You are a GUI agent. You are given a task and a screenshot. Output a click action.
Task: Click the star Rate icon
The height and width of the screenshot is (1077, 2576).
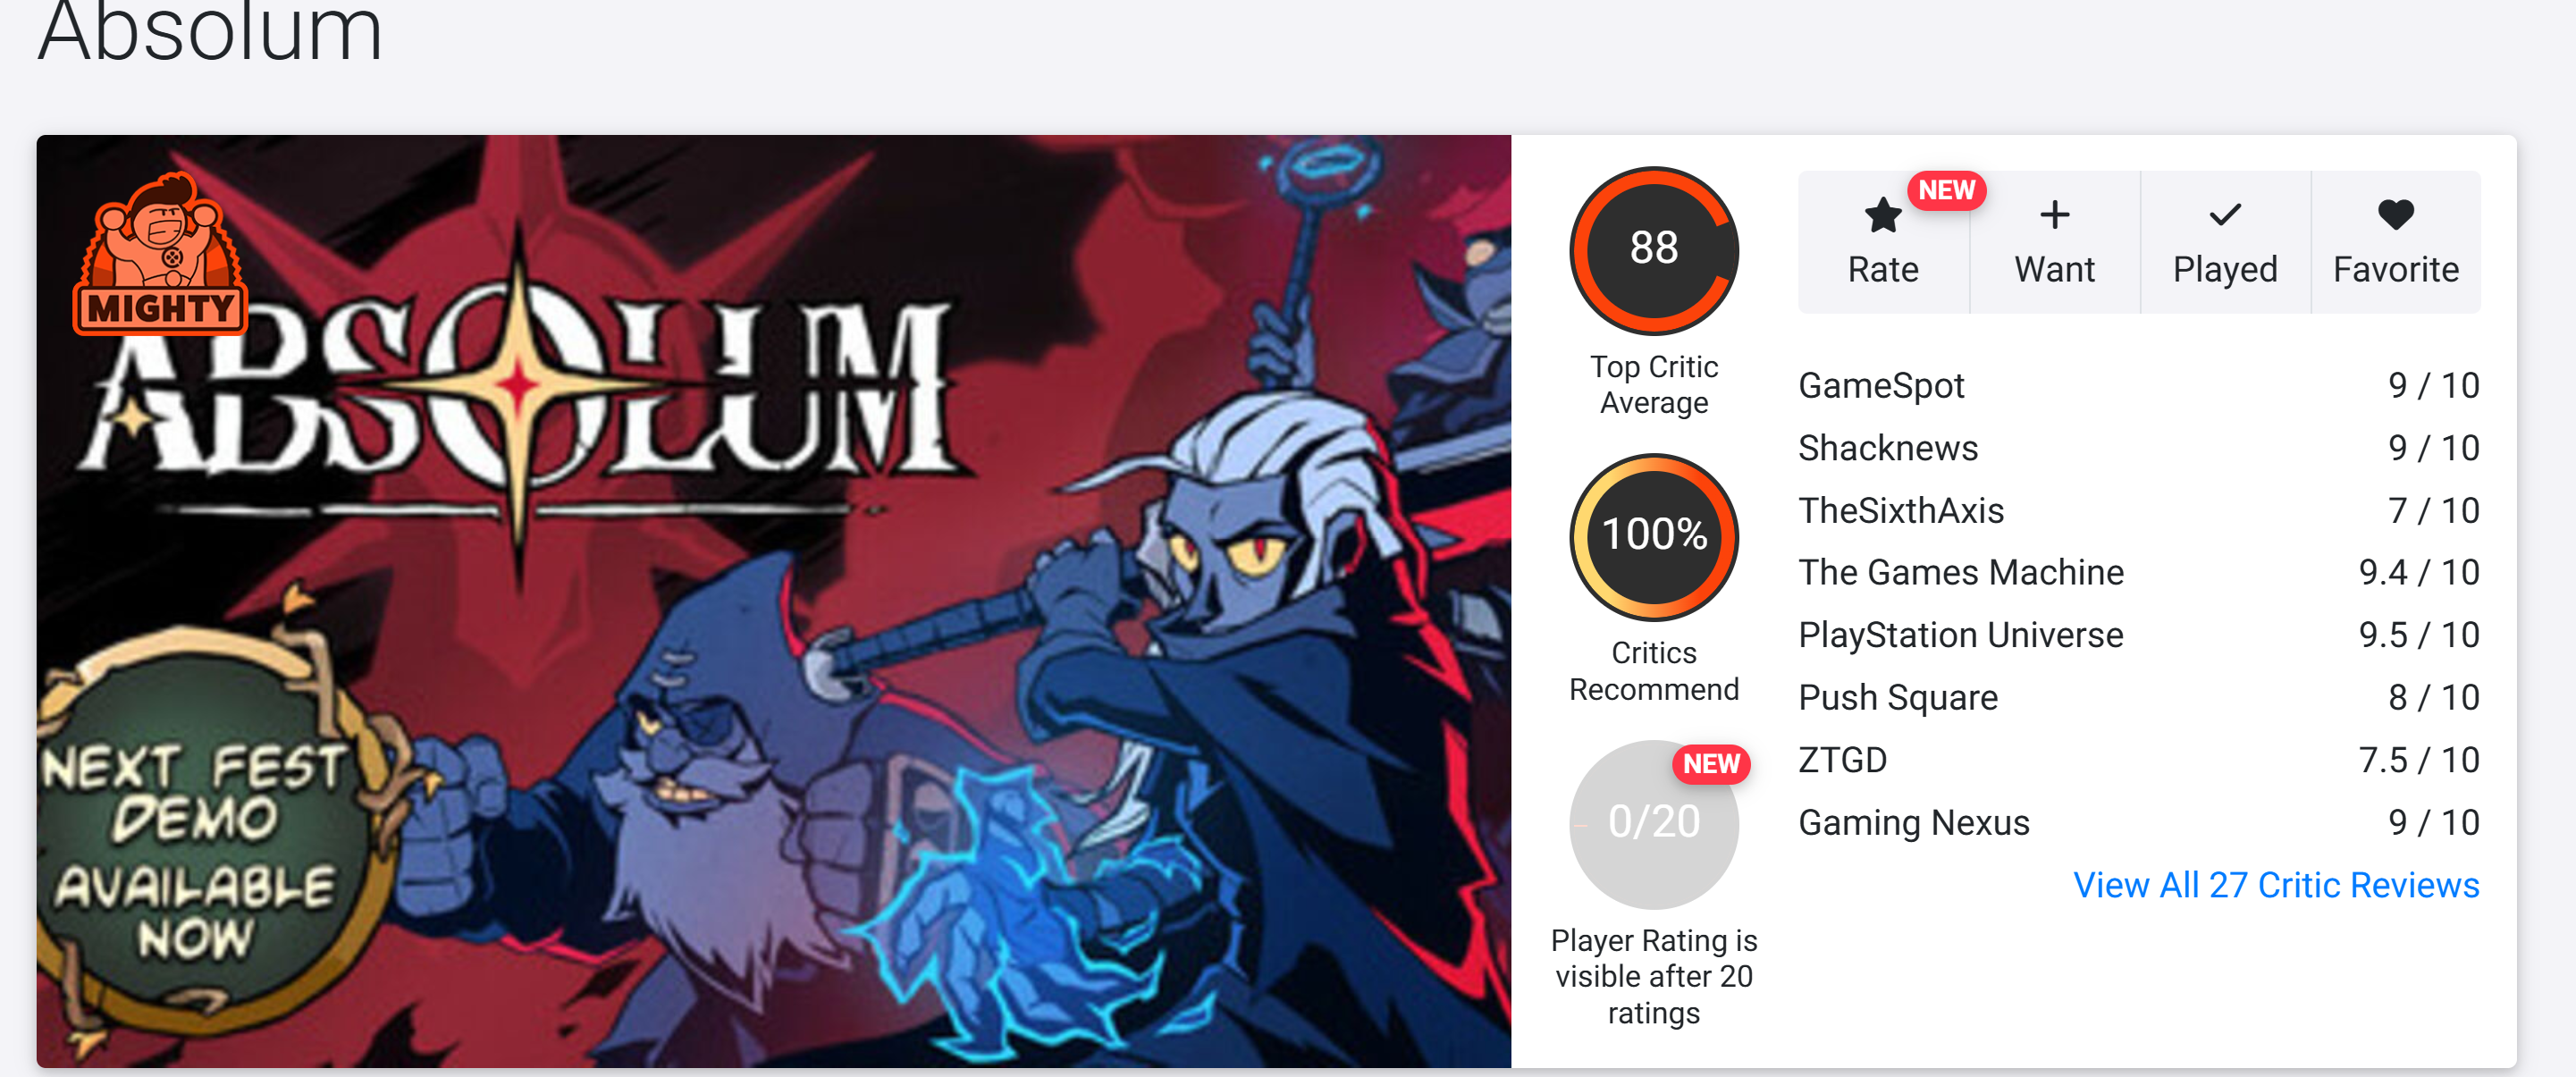1882,215
